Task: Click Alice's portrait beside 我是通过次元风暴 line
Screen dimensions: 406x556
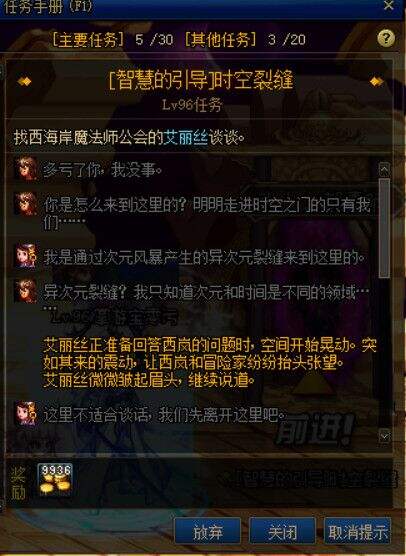Action: [x=26, y=256]
